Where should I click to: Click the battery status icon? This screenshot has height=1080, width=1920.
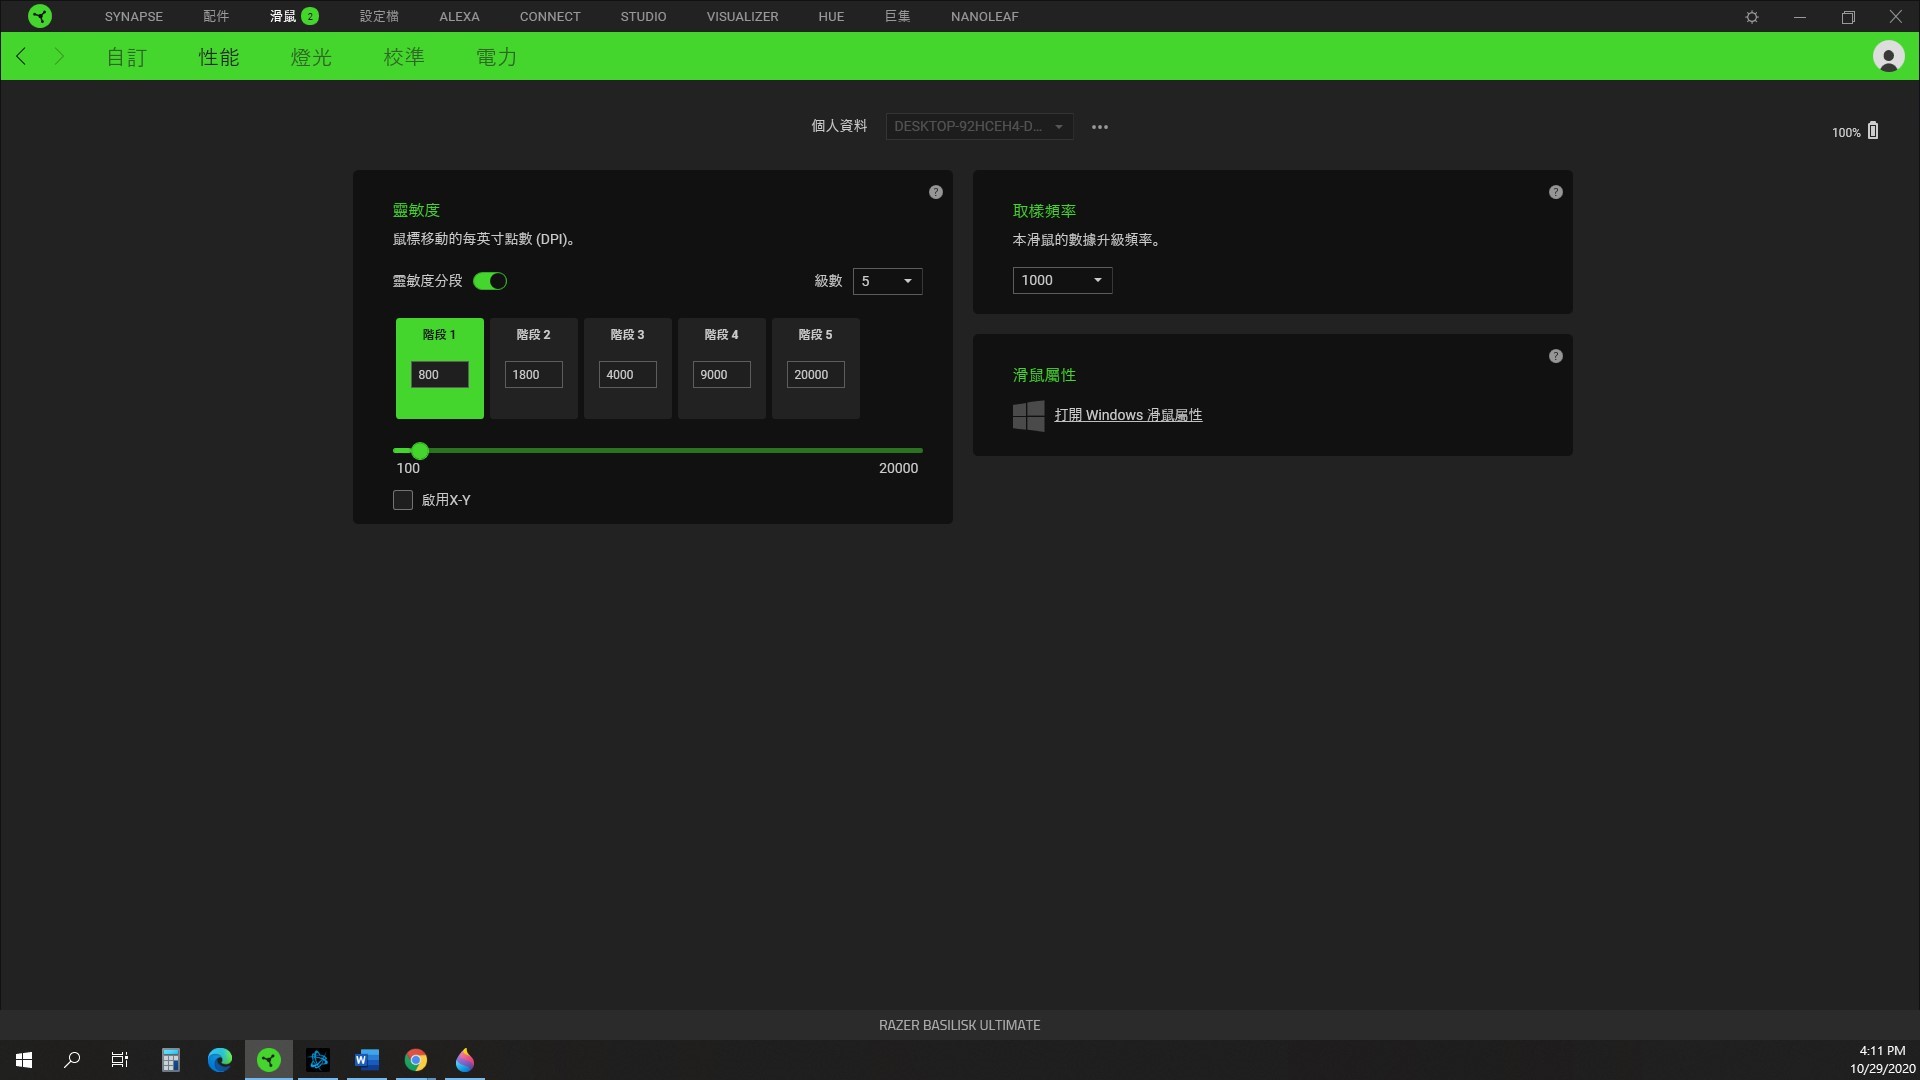1873,131
